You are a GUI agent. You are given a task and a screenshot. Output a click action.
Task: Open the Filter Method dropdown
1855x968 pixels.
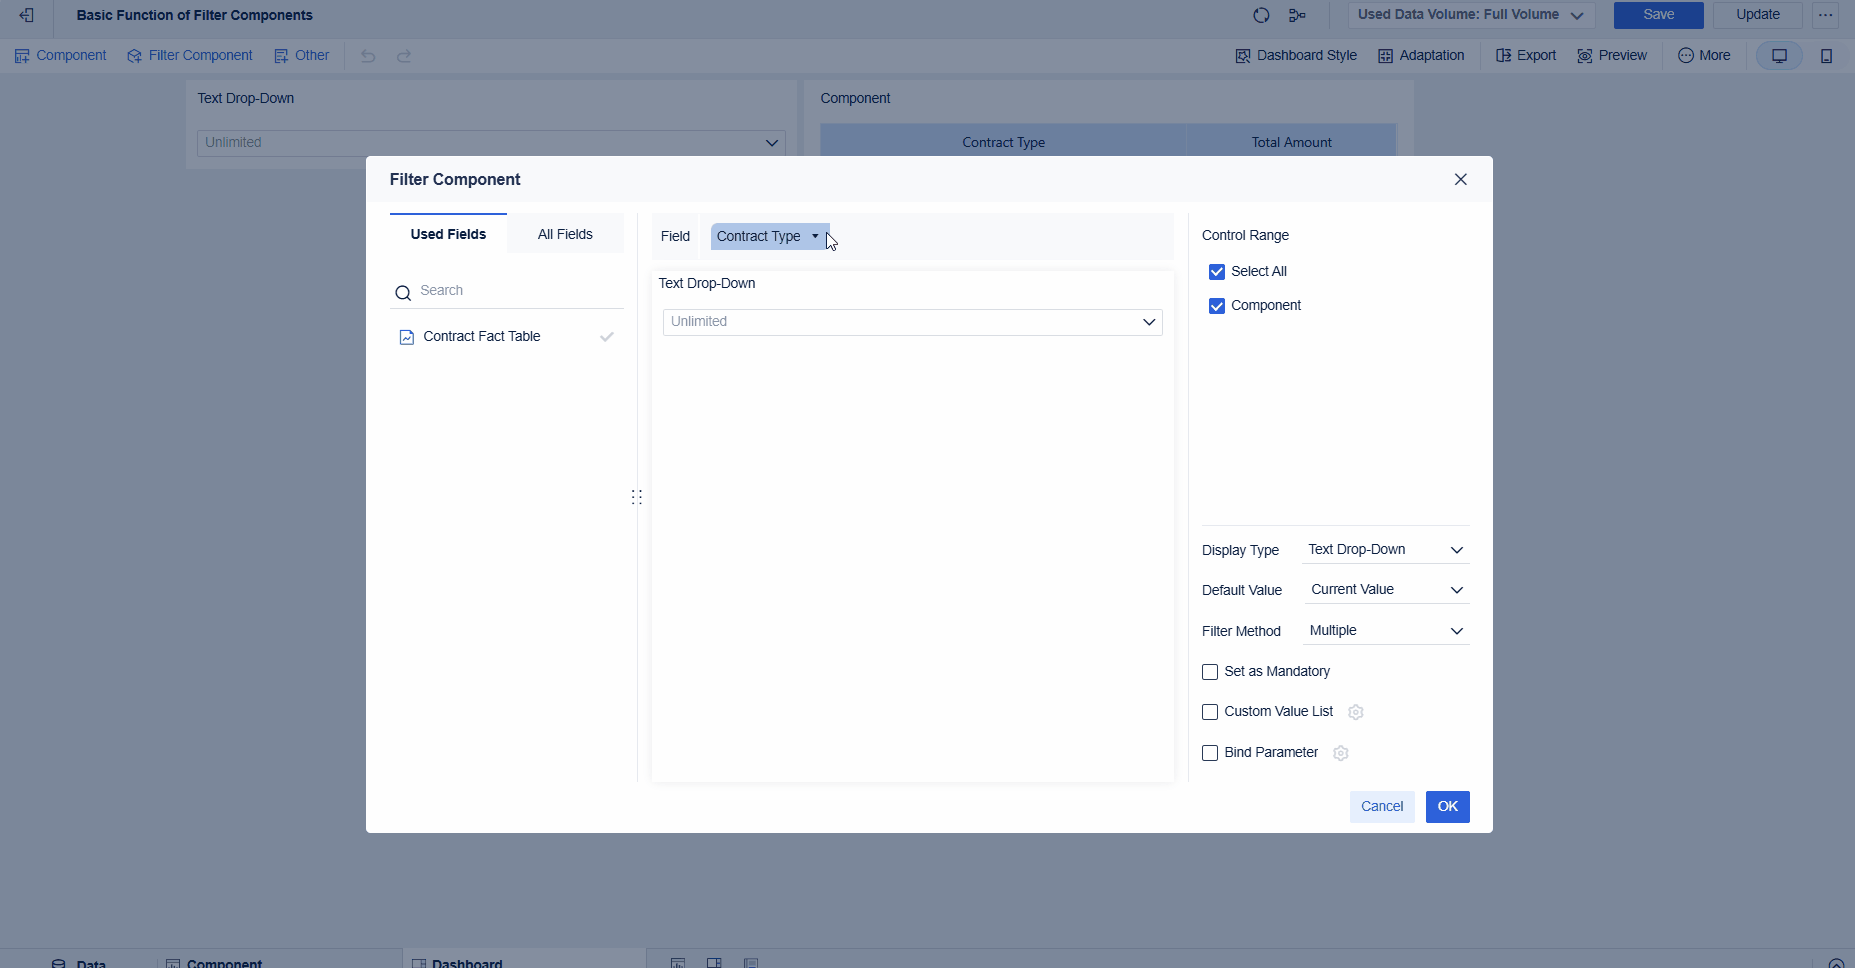click(x=1386, y=630)
